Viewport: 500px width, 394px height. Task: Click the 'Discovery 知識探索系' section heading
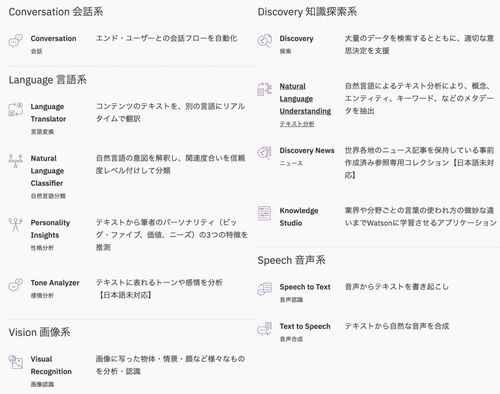(307, 12)
